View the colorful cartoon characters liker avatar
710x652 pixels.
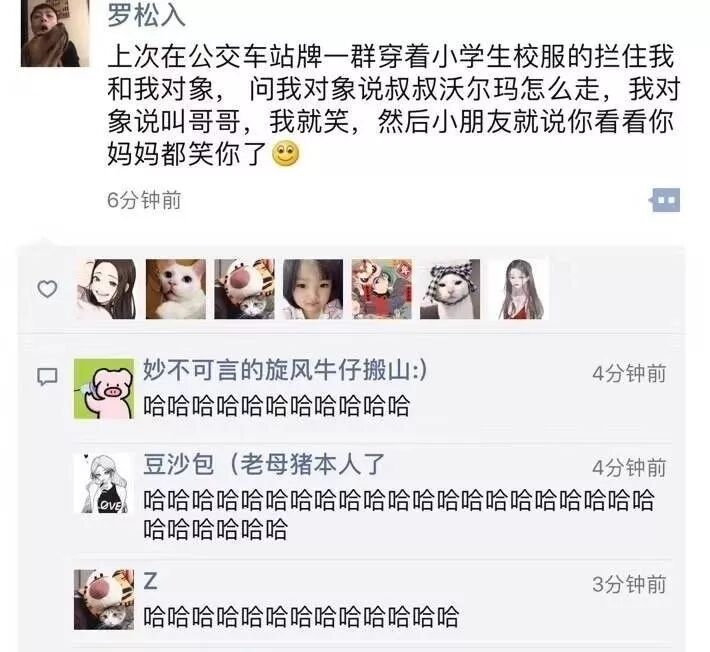click(x=382, y=289)
